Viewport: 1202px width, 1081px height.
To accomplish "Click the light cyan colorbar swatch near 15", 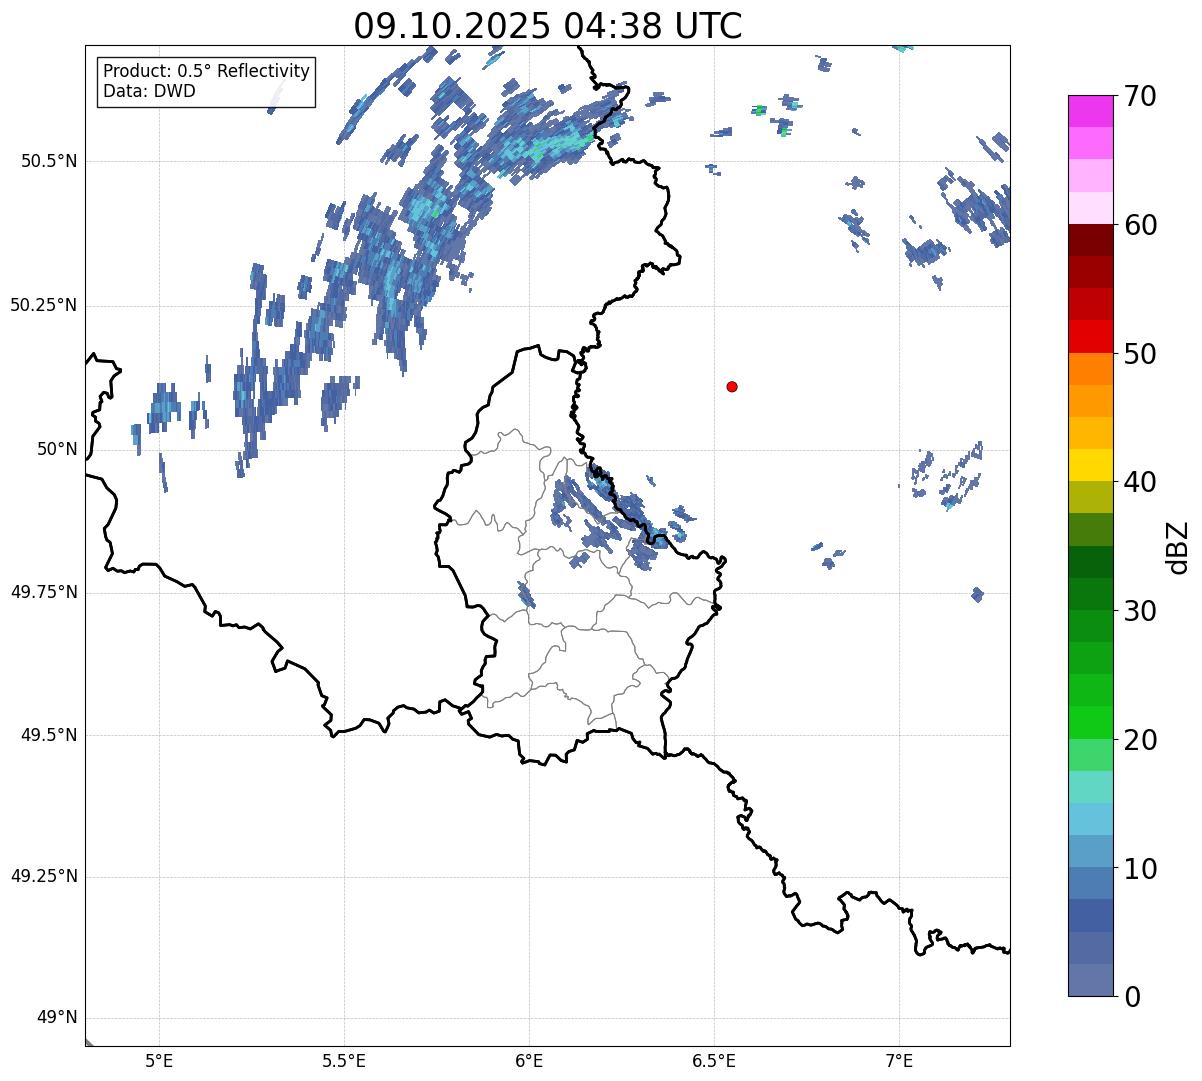I will (x=1090, y=787).
